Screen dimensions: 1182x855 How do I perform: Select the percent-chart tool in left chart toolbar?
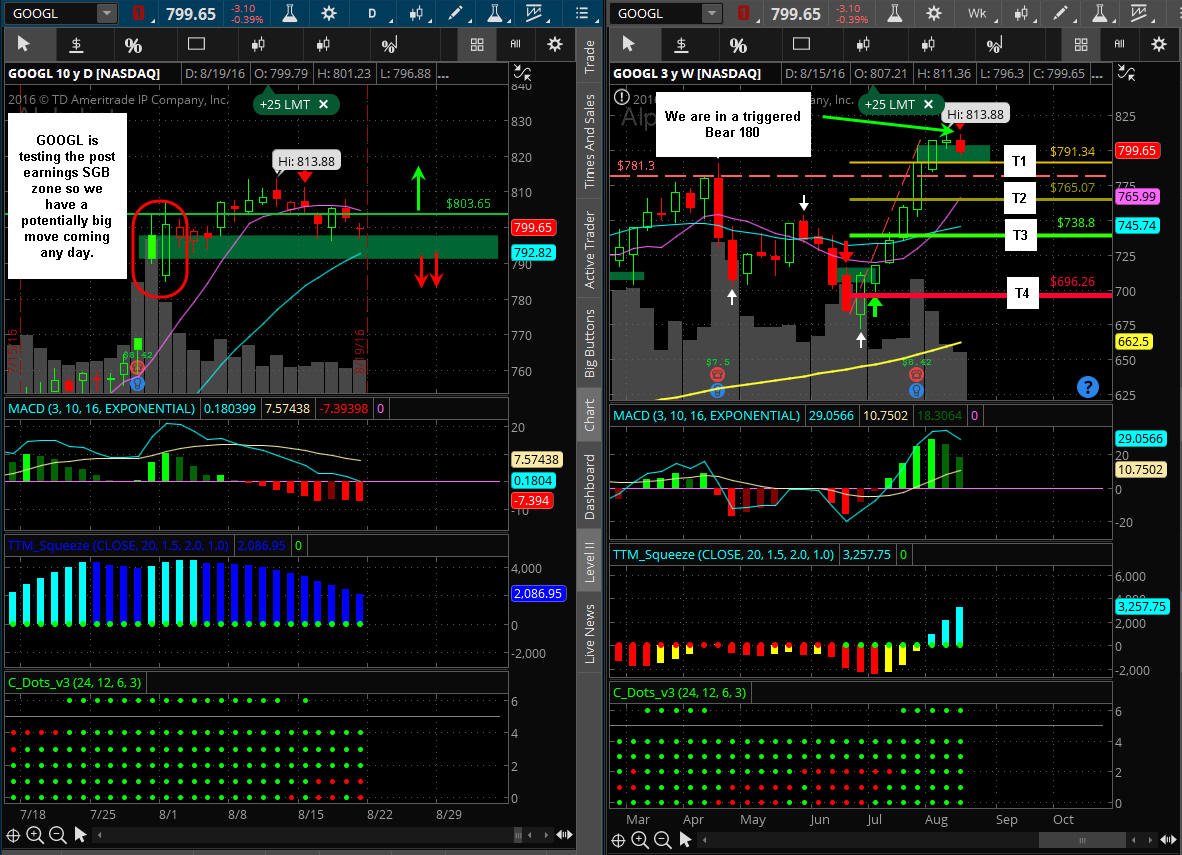pyautogui.click(x=389, y=45)
